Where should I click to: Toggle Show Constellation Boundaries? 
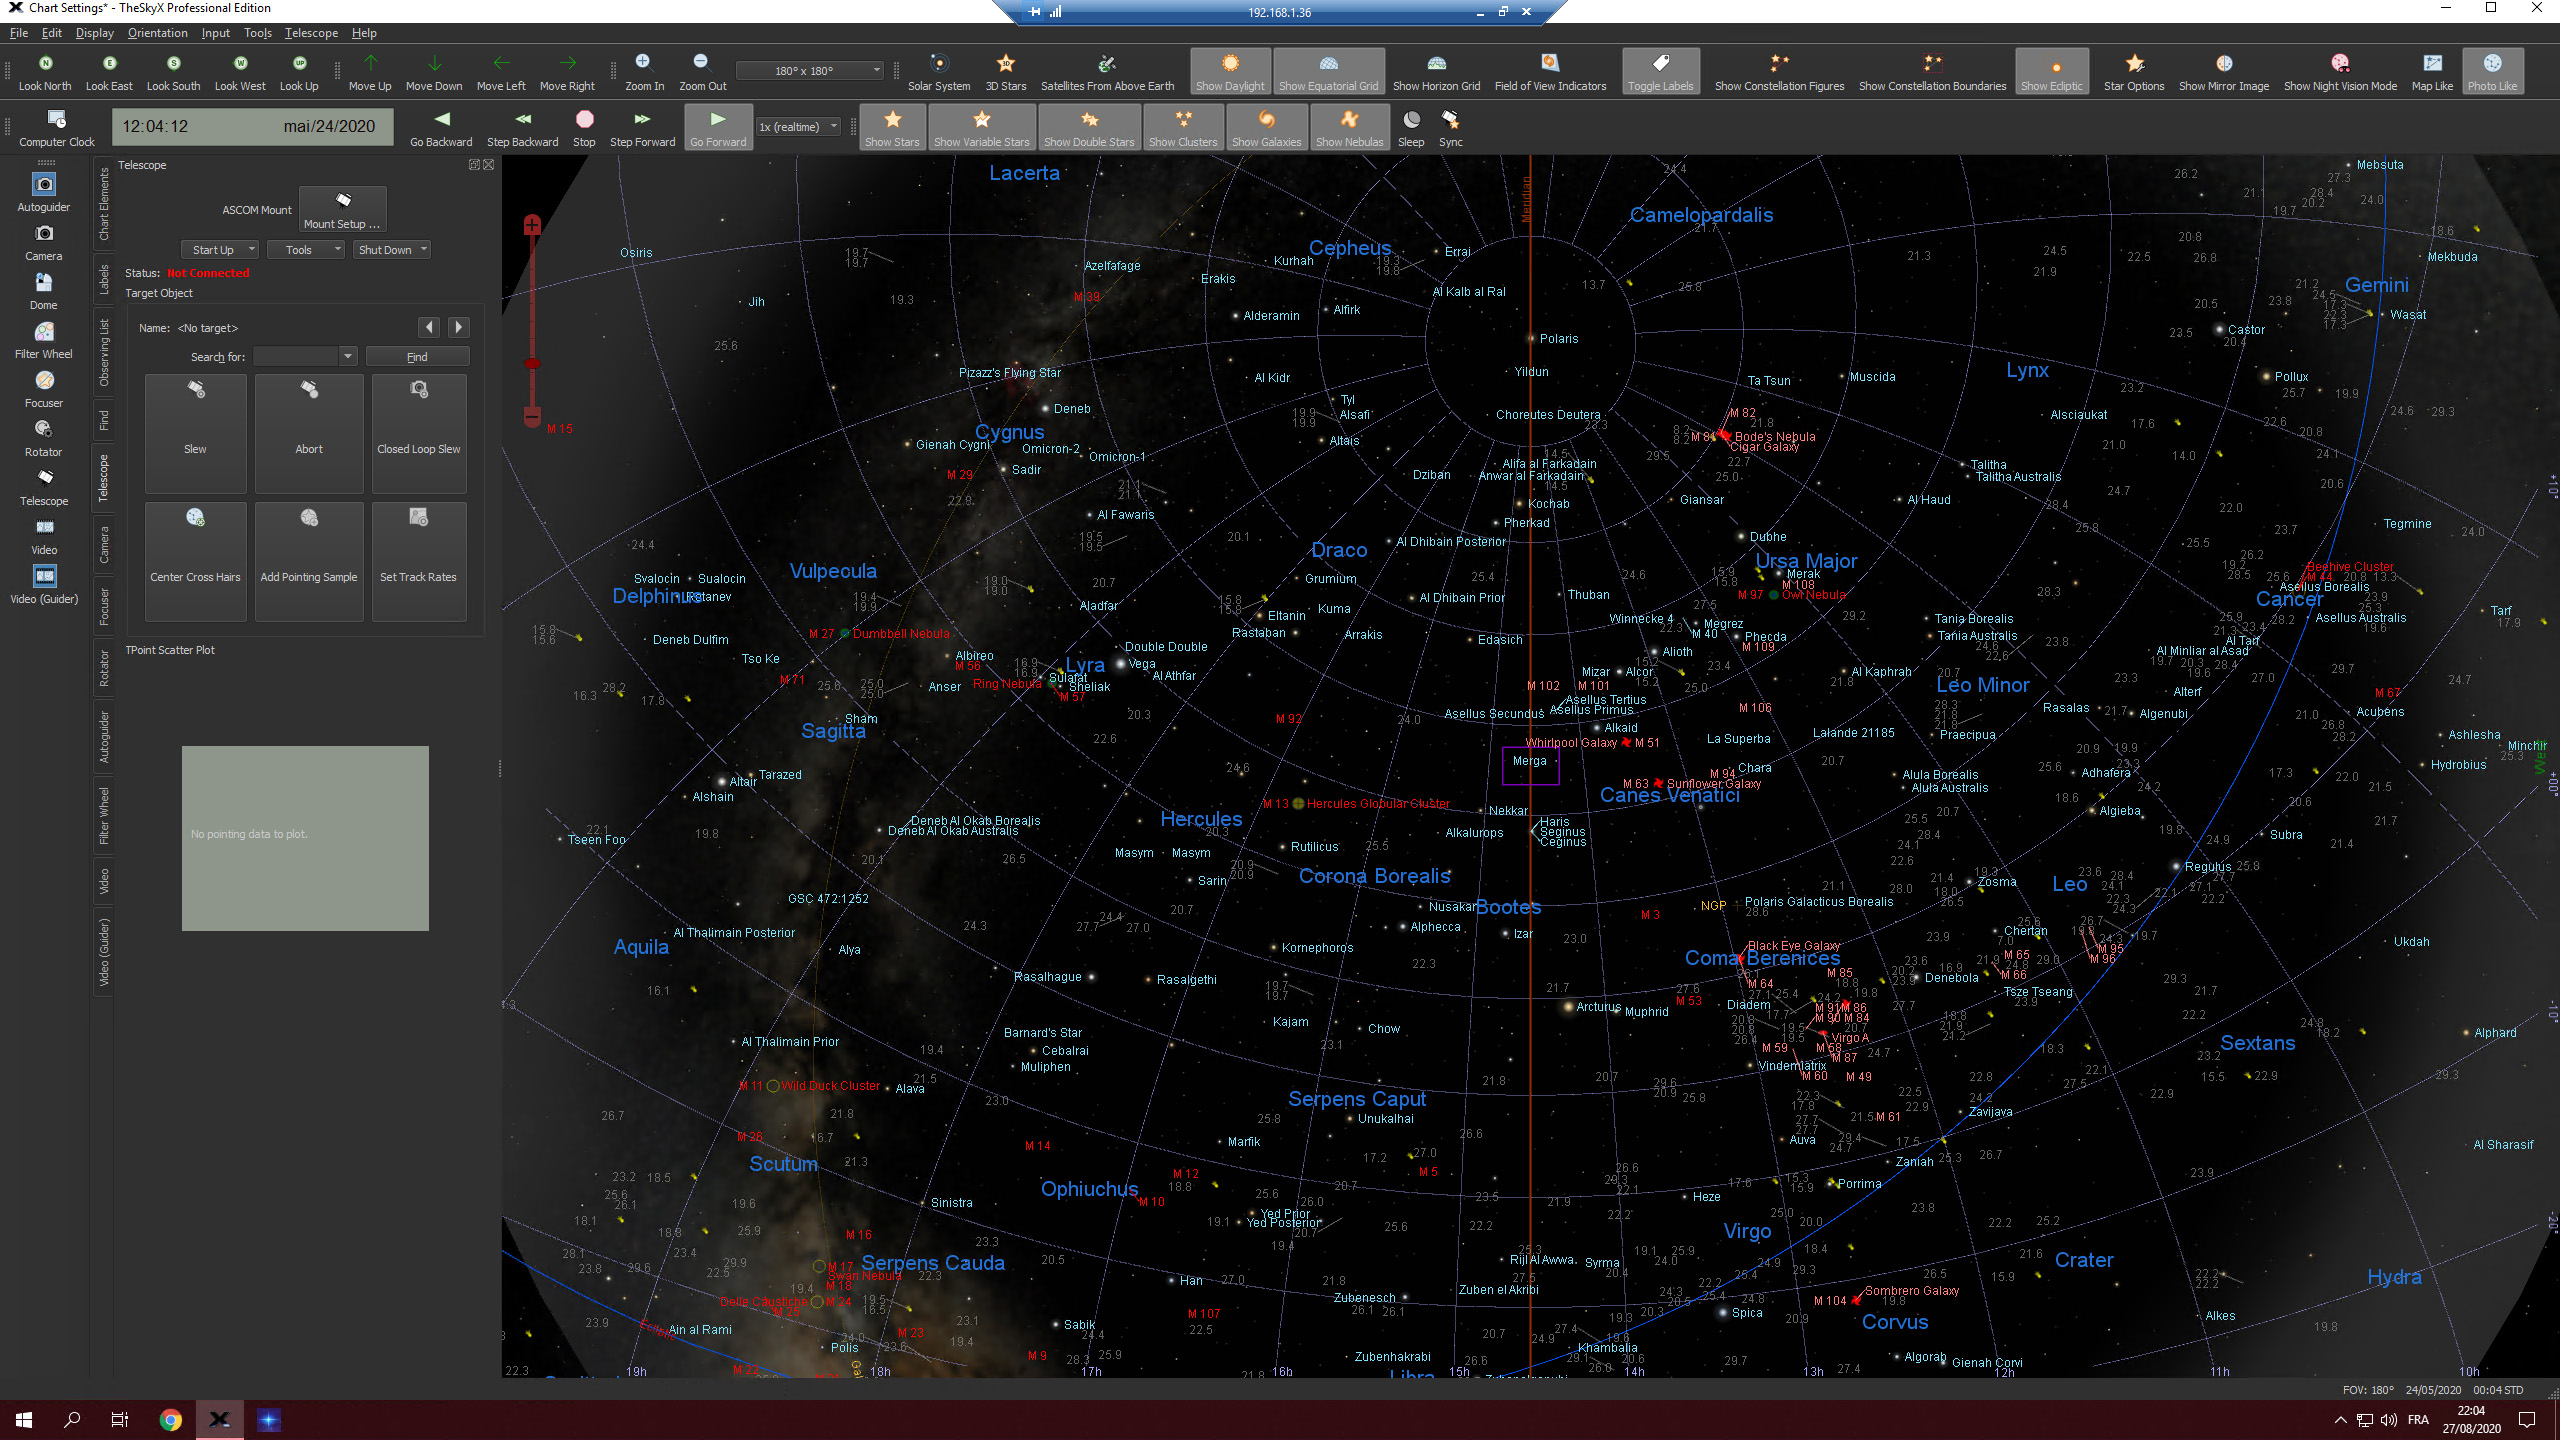(1932, 72)
